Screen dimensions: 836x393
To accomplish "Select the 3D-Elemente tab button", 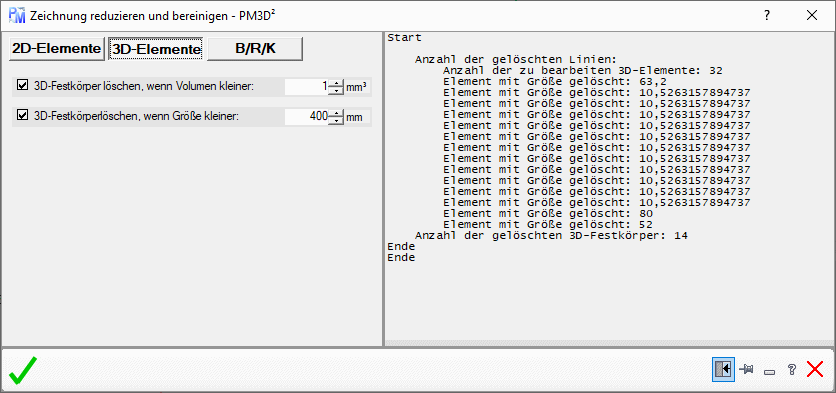I will click(156, 49).
